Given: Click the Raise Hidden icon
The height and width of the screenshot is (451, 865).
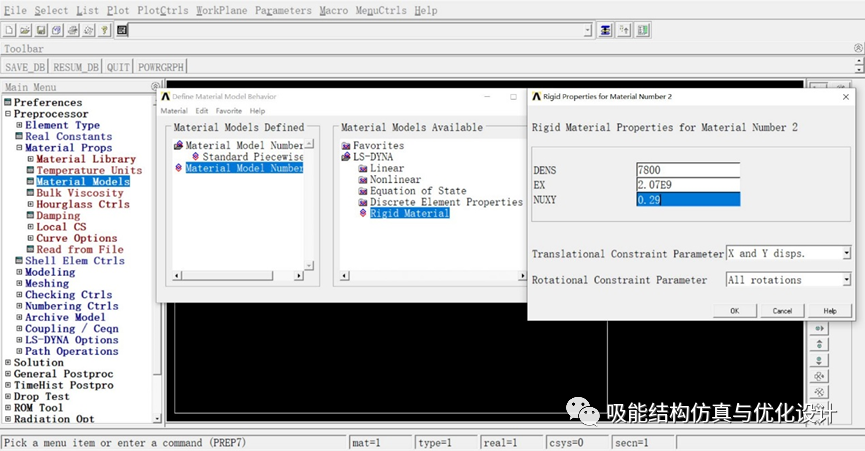Looking at the screenshot, I should tap(606, 30).
